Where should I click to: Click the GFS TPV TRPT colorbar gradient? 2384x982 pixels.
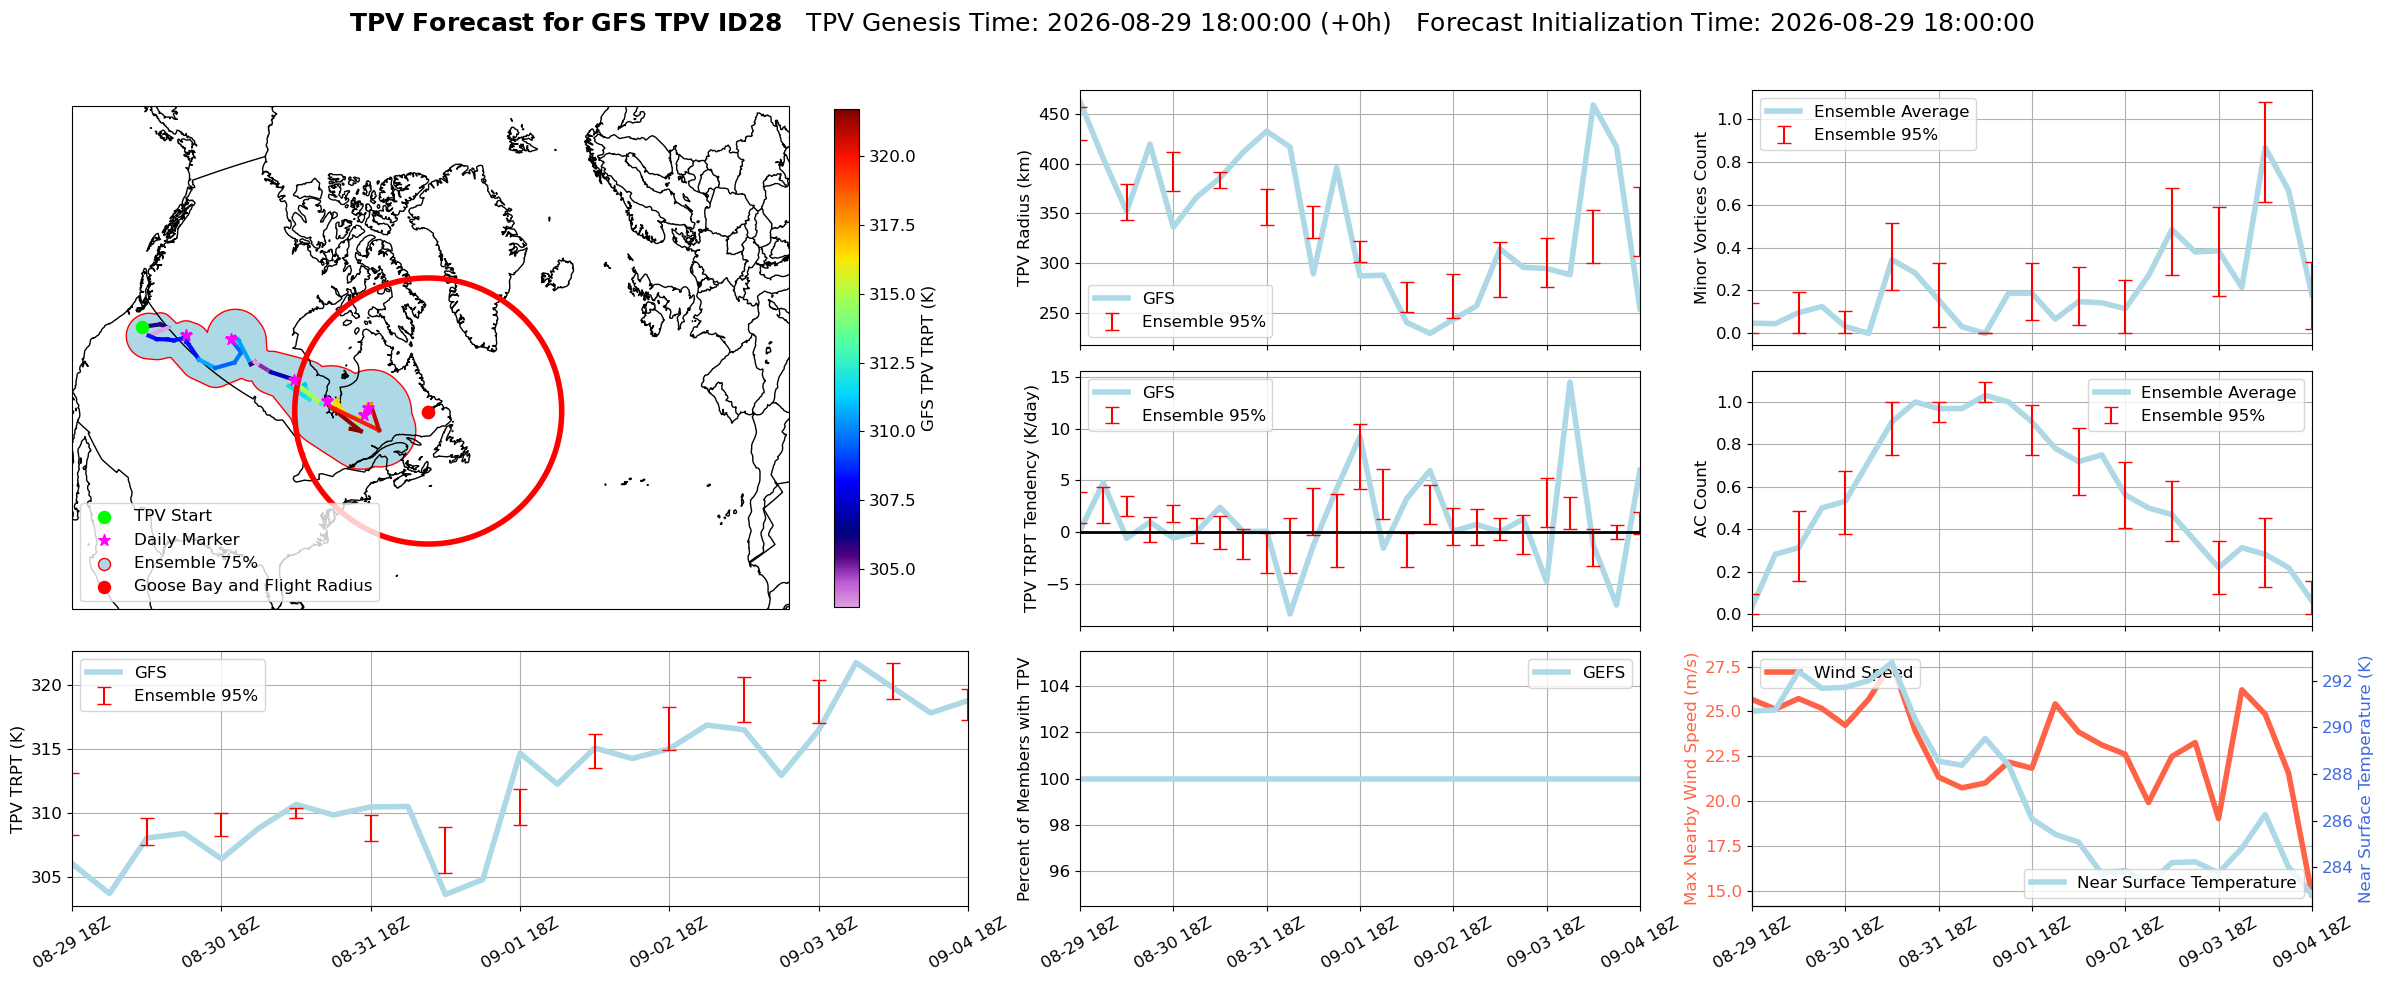tap(847, 358)
